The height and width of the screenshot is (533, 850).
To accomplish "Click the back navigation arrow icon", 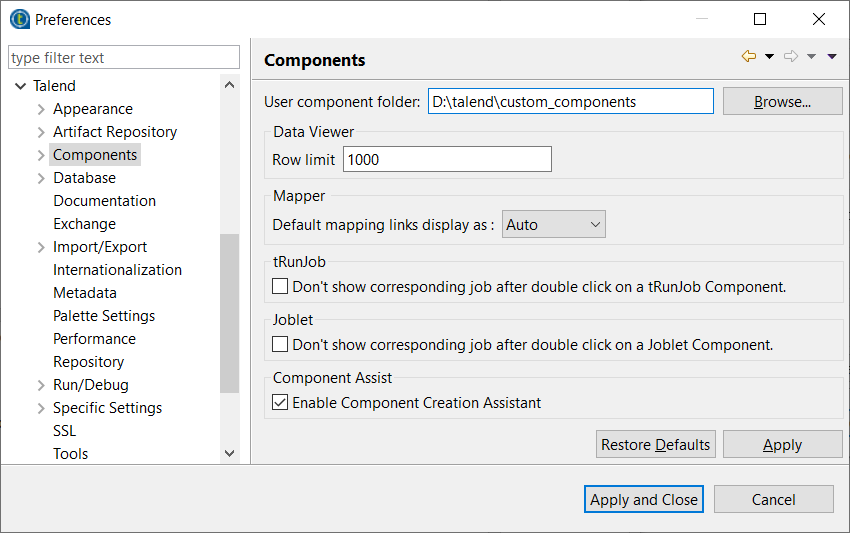I will (x=748, y=57).
